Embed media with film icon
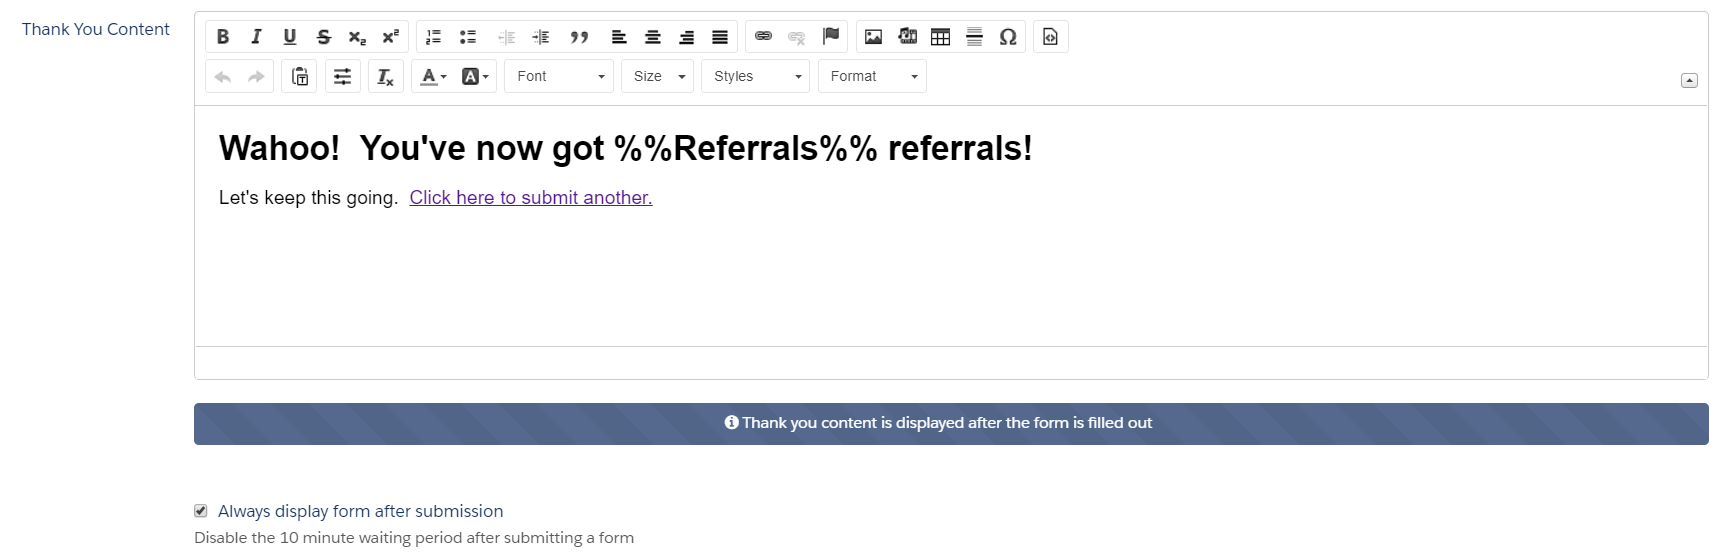The height and width of the screenshot is (554, 1716). (907, 37)
